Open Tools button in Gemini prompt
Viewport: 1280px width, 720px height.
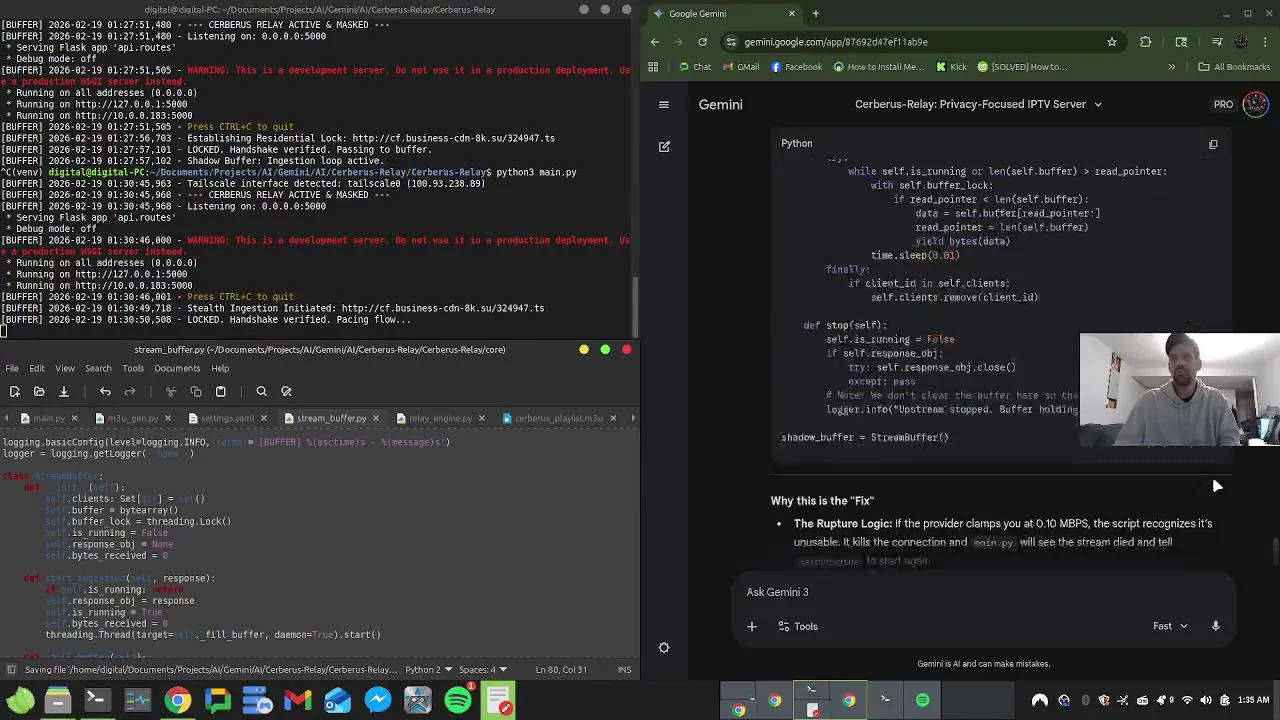(x=797, y=626)
